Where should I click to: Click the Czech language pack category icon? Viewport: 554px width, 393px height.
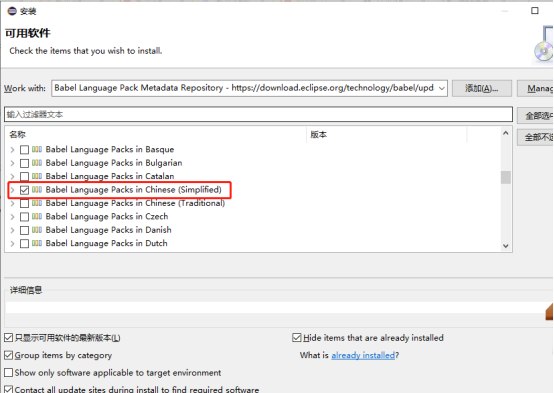click(x=37, y=216)
